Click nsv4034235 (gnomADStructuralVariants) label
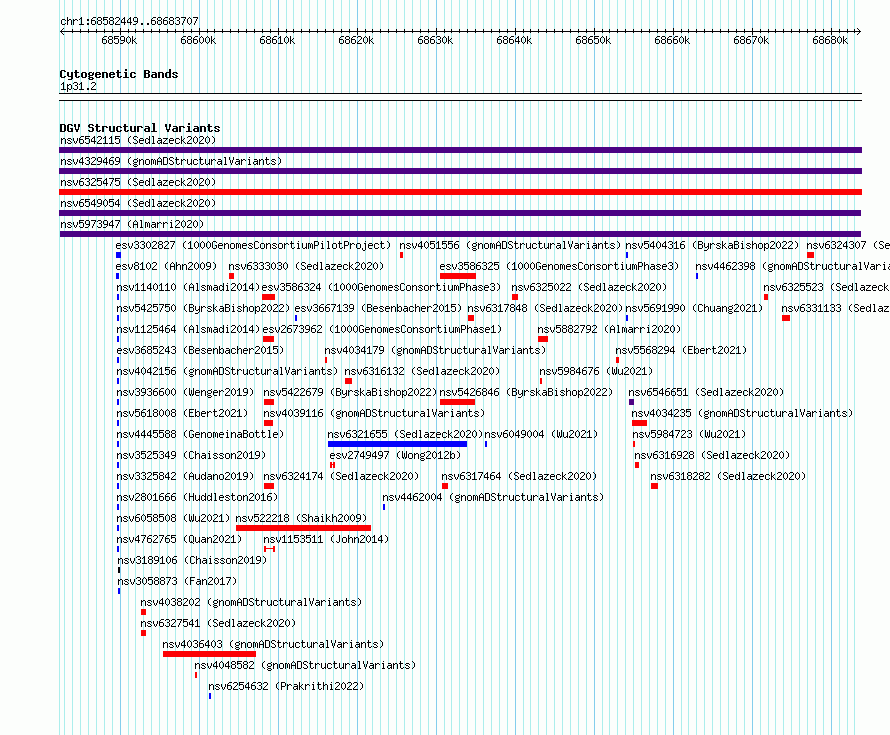This screenshot has height=735, width=890. [x=742, y=413]
